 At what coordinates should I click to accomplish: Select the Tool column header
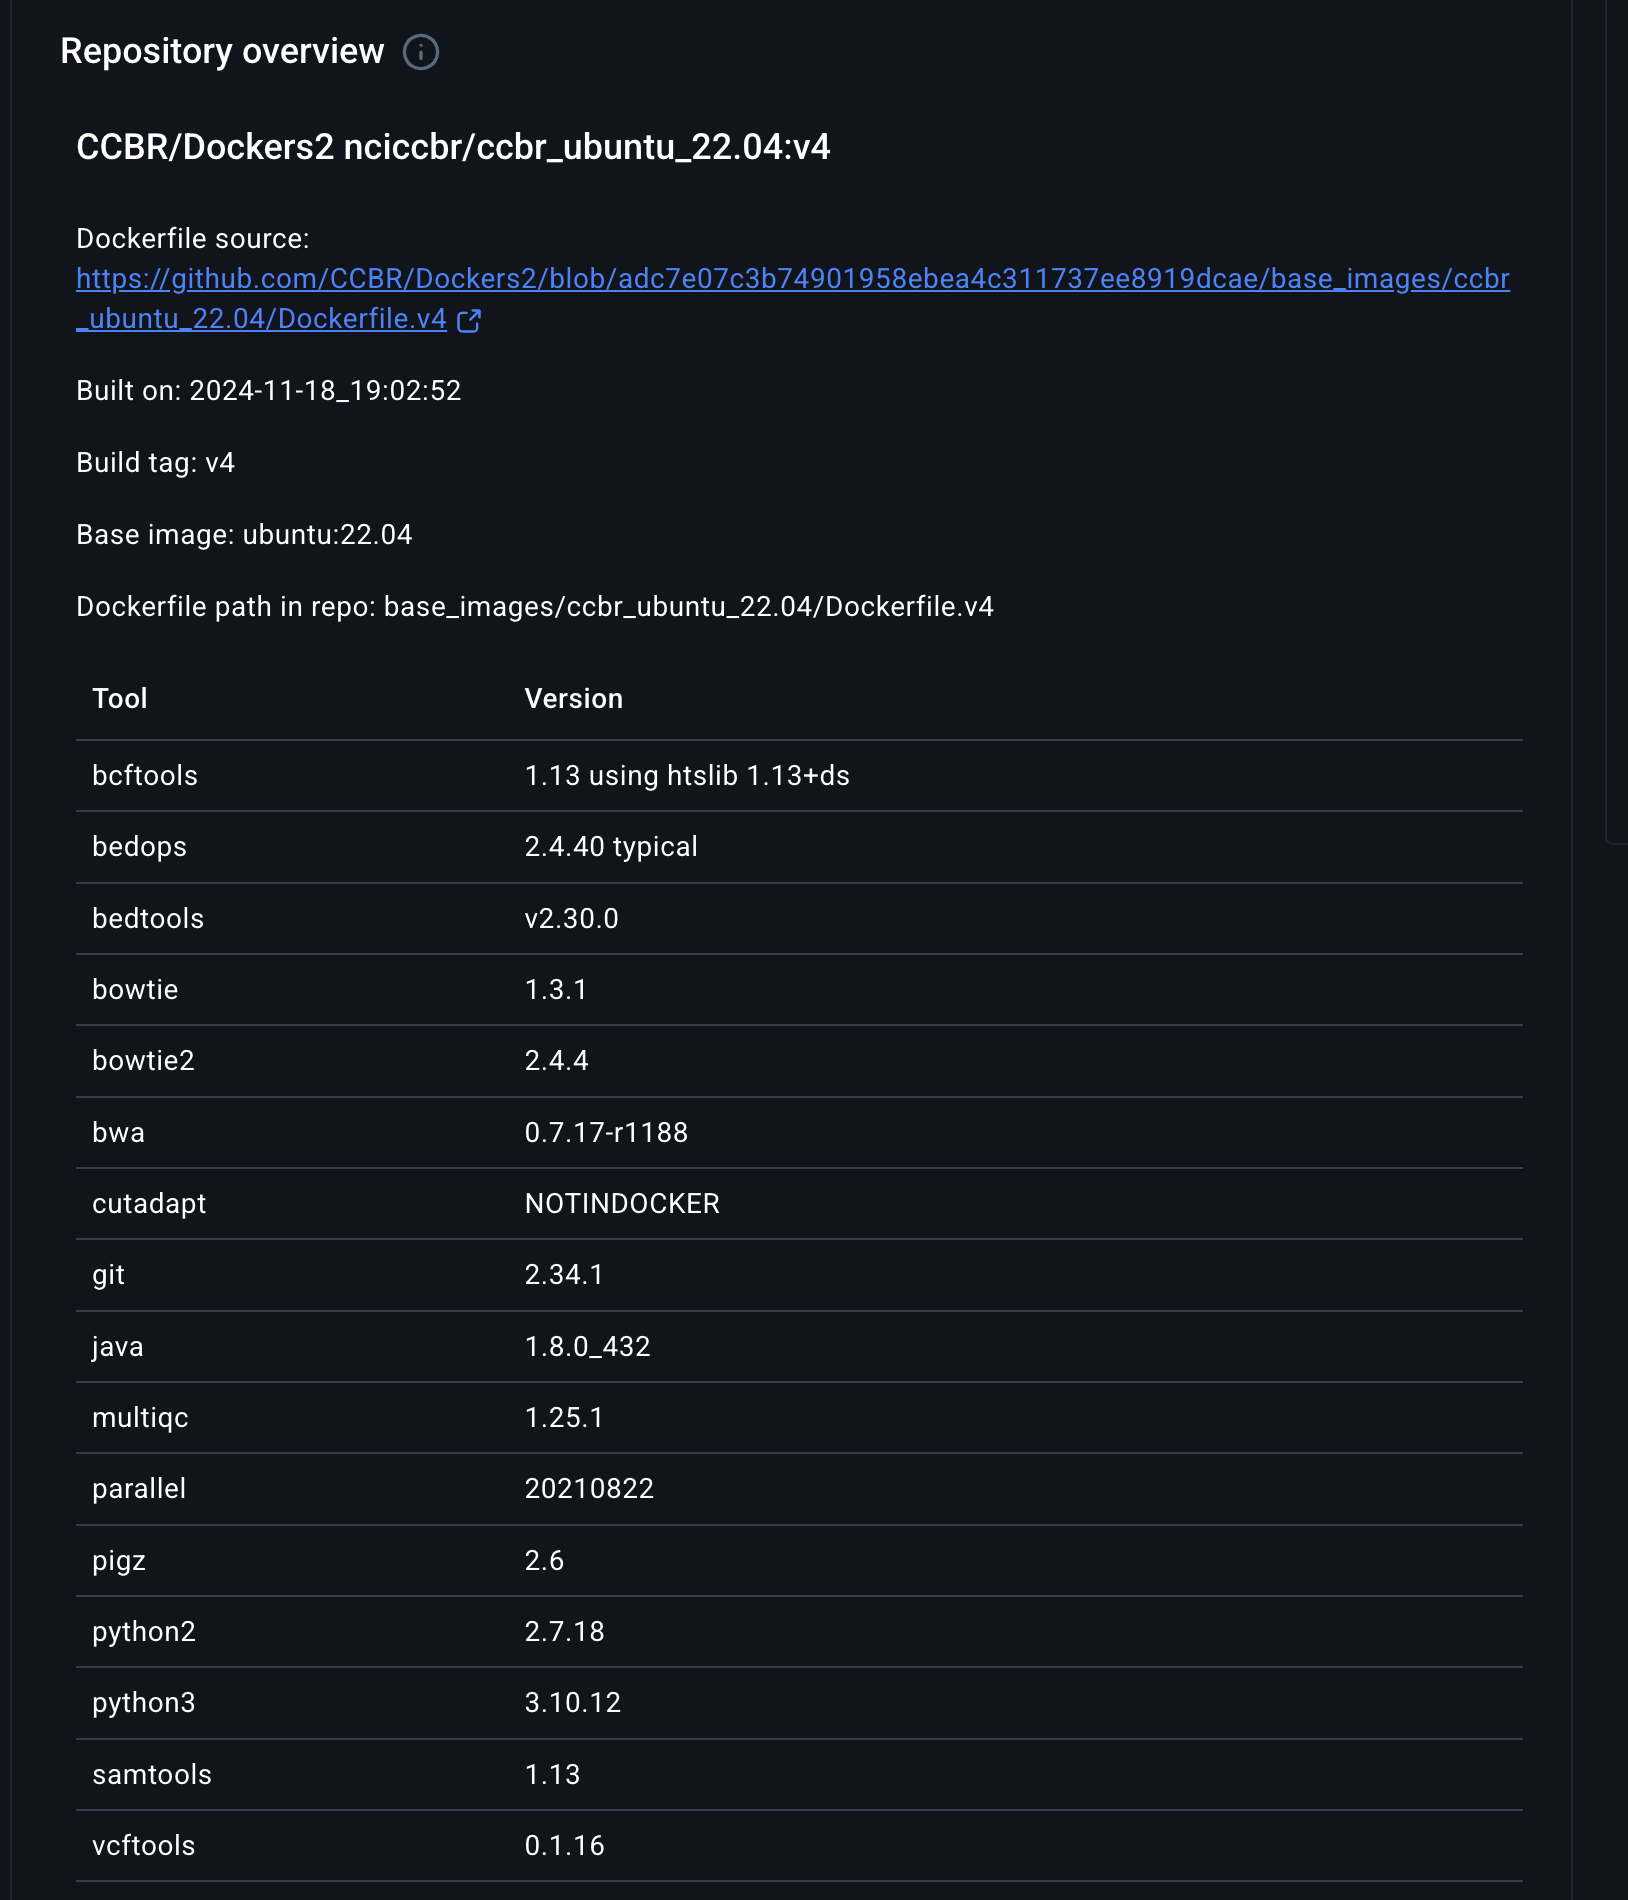[x=120, y=698]
